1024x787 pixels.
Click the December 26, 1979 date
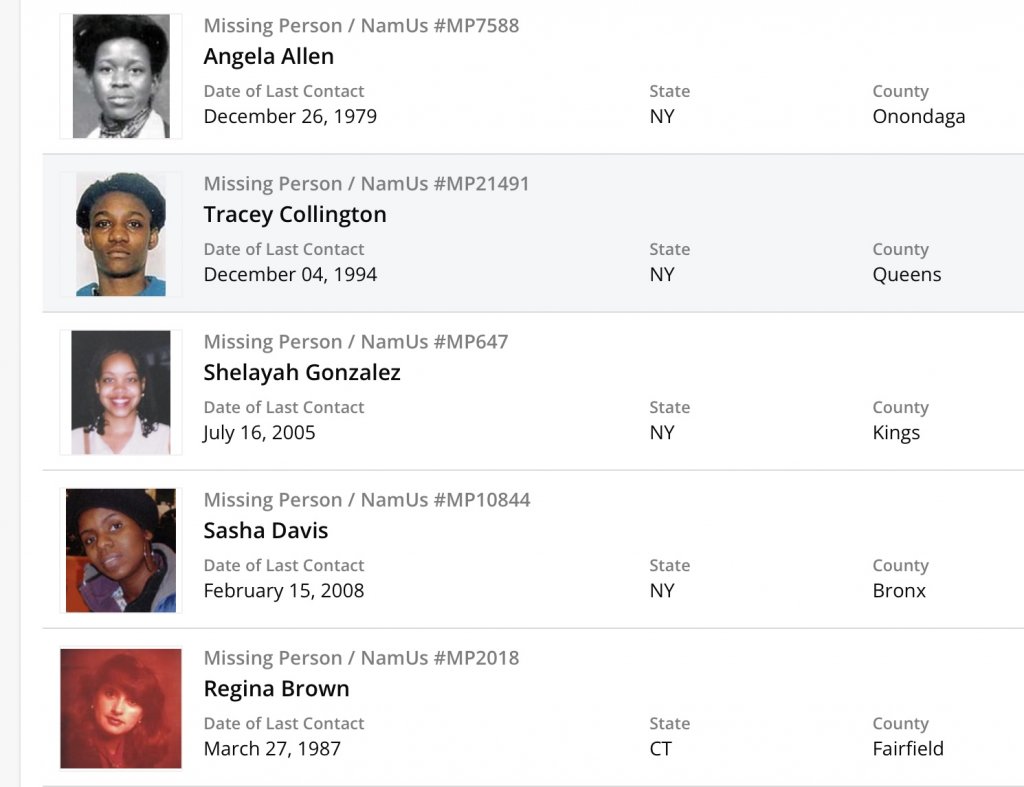(x=290, y=116)
